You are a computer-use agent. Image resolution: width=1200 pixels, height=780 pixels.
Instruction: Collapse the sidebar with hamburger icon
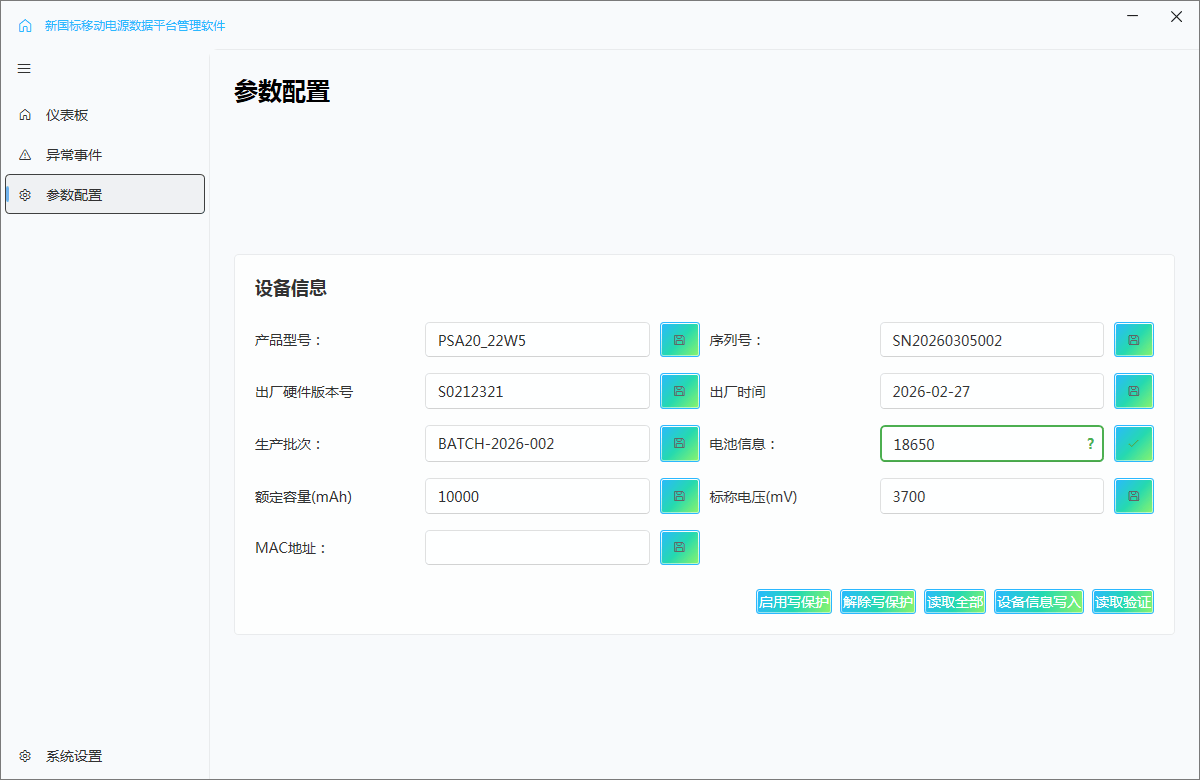[x=25, y=69]
